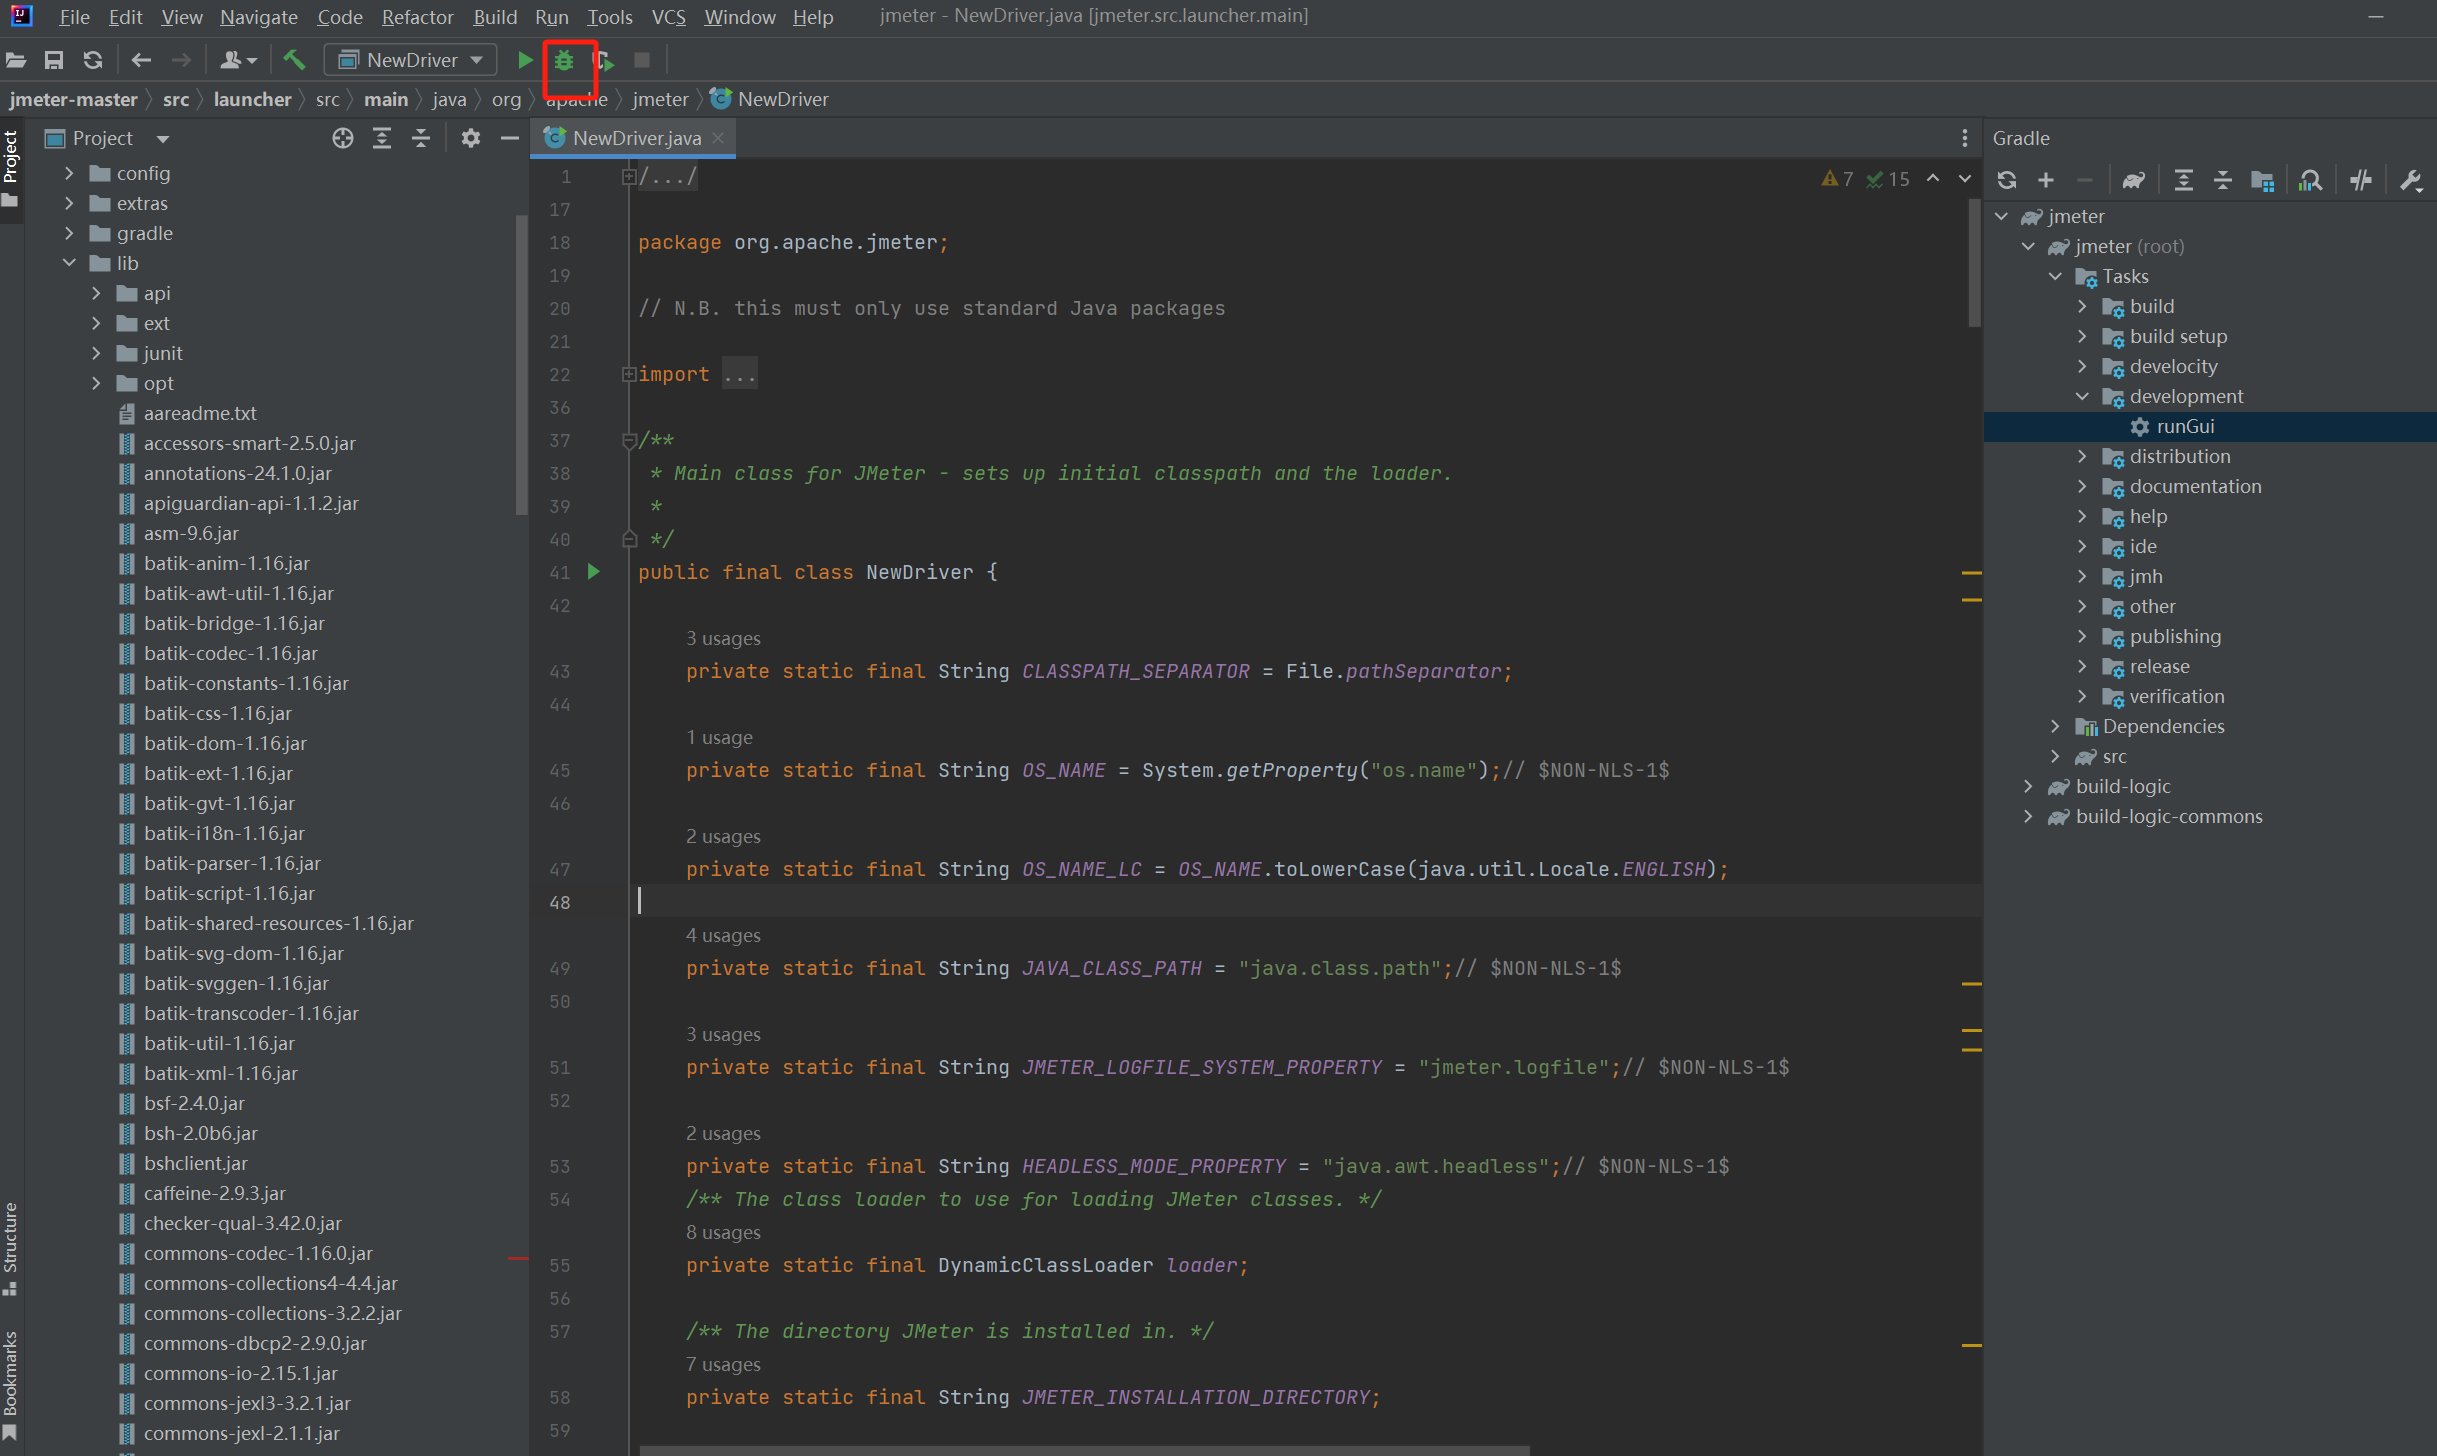2437x1456 pixels.
Task: Run NewDriver with green play button
Action: (524, 60)
